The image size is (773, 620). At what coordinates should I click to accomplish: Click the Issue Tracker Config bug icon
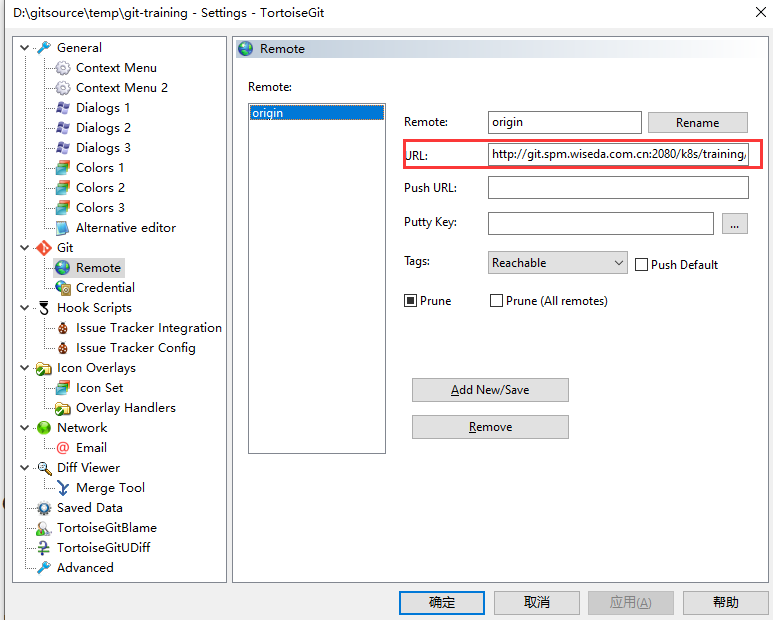tap(63, 348)
